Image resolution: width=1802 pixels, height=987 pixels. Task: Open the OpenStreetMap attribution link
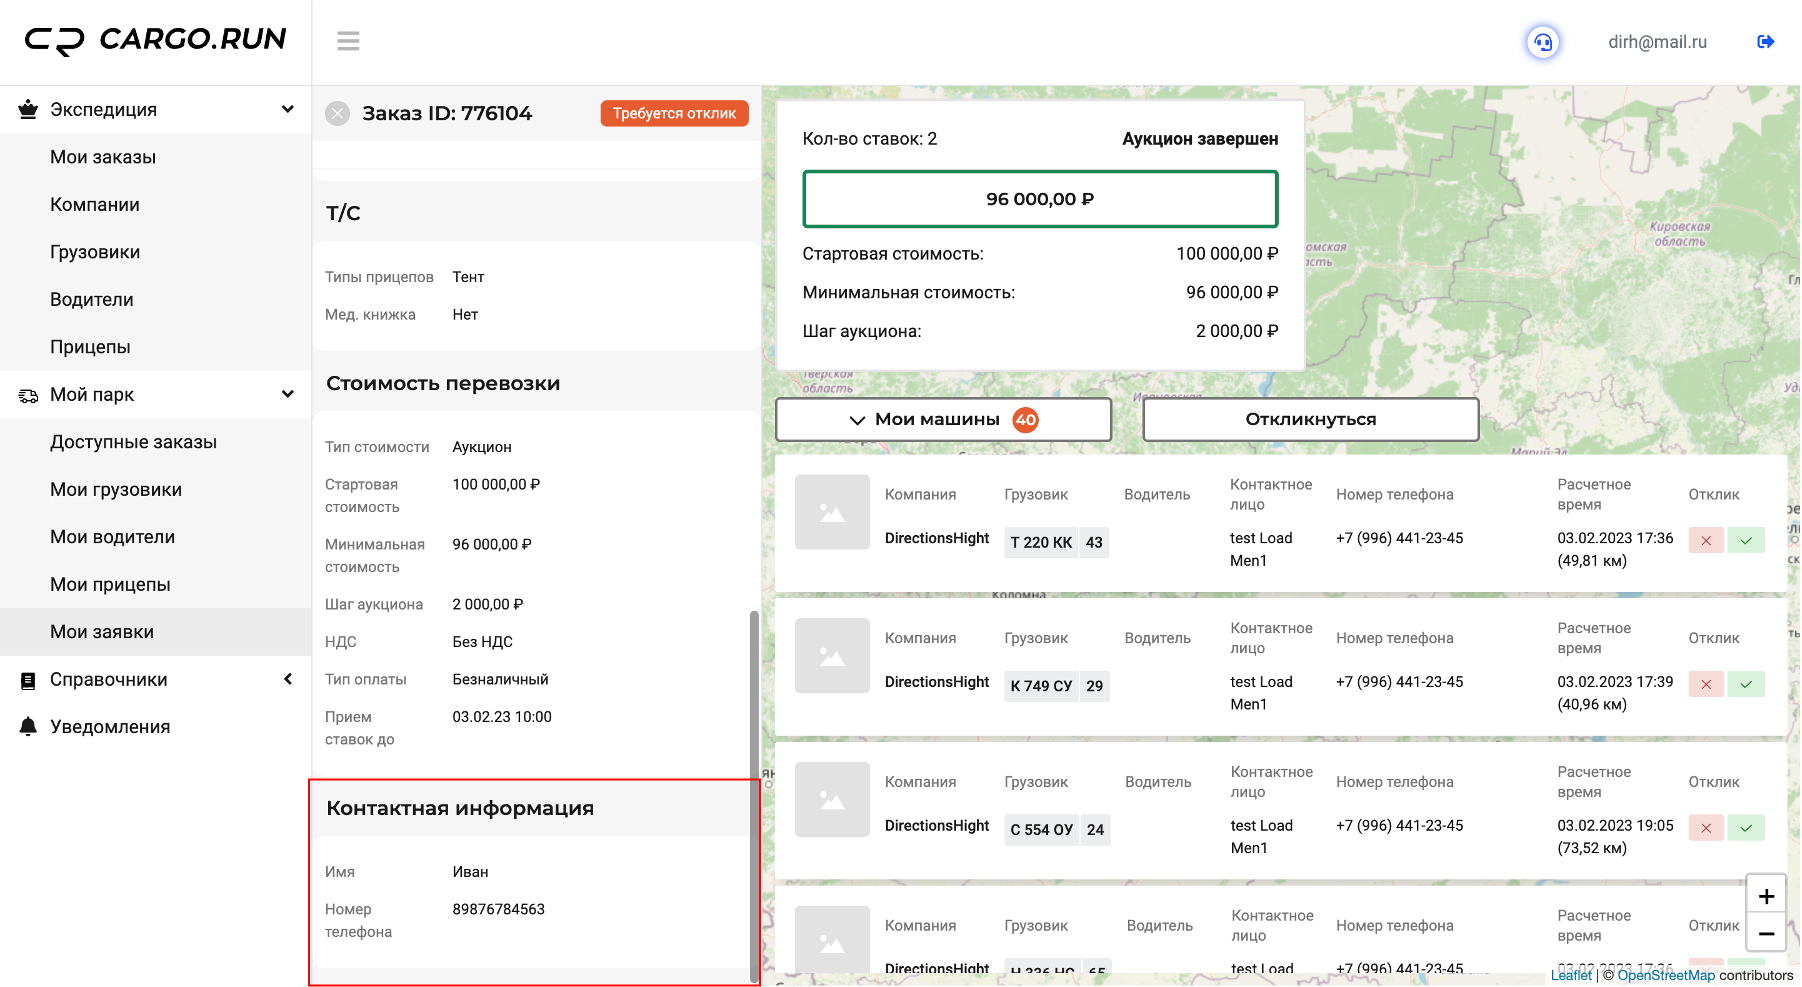click(1666, 975)
